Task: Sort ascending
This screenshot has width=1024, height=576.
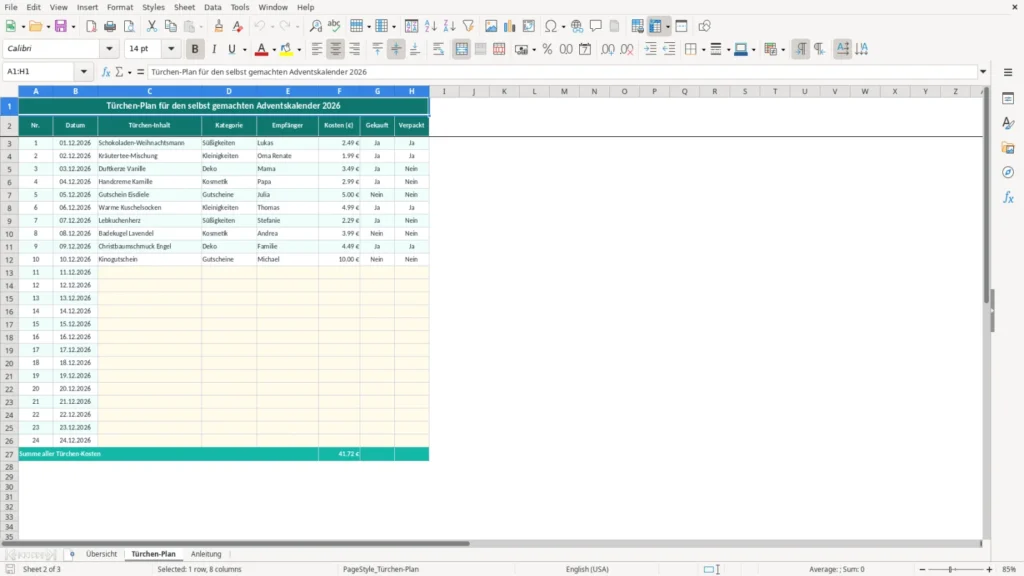Action: (430, 26)
